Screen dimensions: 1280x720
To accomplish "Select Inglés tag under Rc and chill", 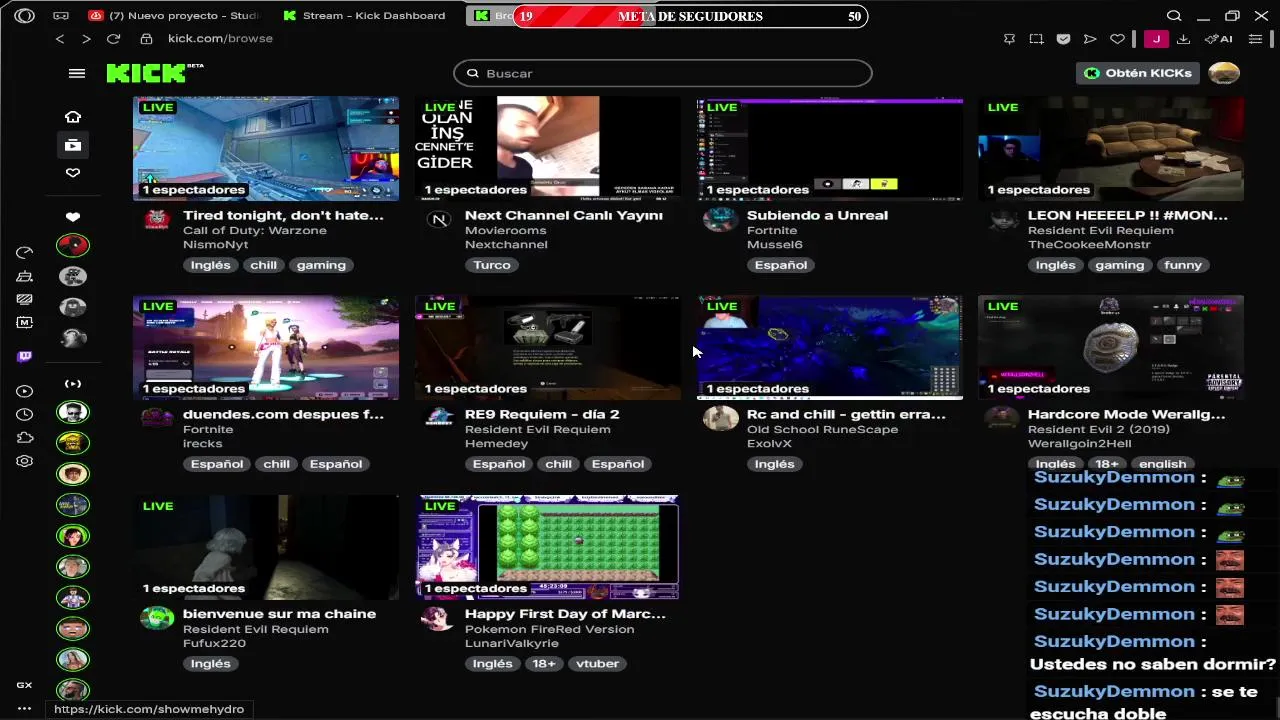I will (774, 464).
